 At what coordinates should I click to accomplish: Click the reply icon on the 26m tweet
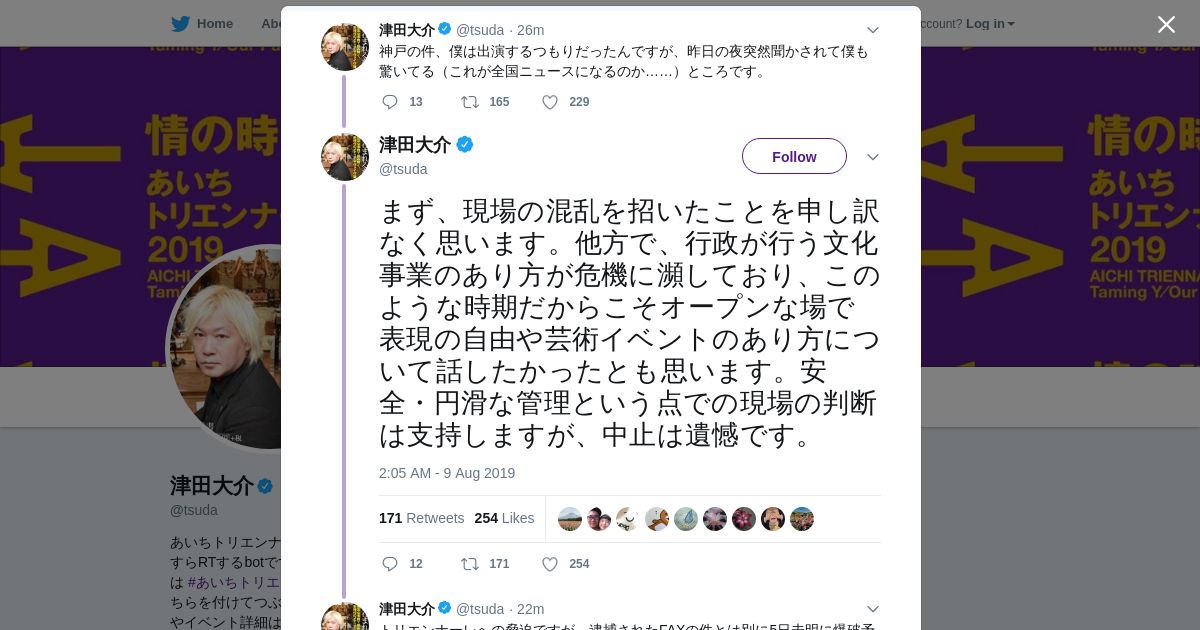[x=390, y=102]
